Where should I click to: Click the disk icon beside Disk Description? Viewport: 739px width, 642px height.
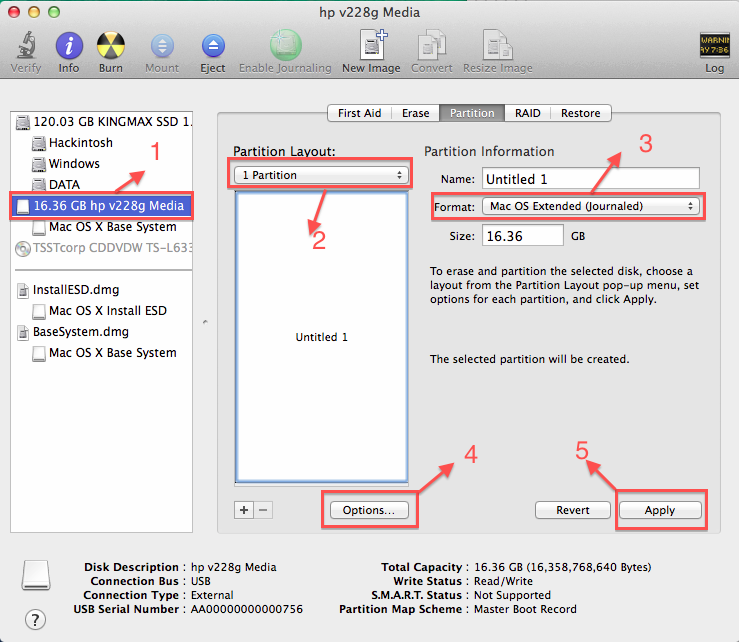coord(36,575)
